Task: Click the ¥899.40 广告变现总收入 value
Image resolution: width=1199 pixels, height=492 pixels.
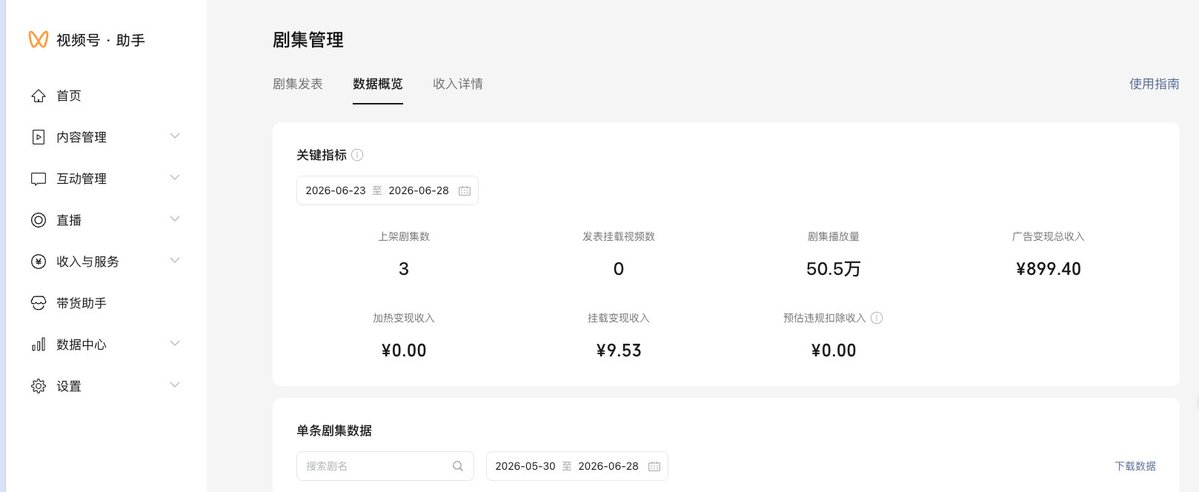Action: pyautogui.click(x=1048, y=269)
